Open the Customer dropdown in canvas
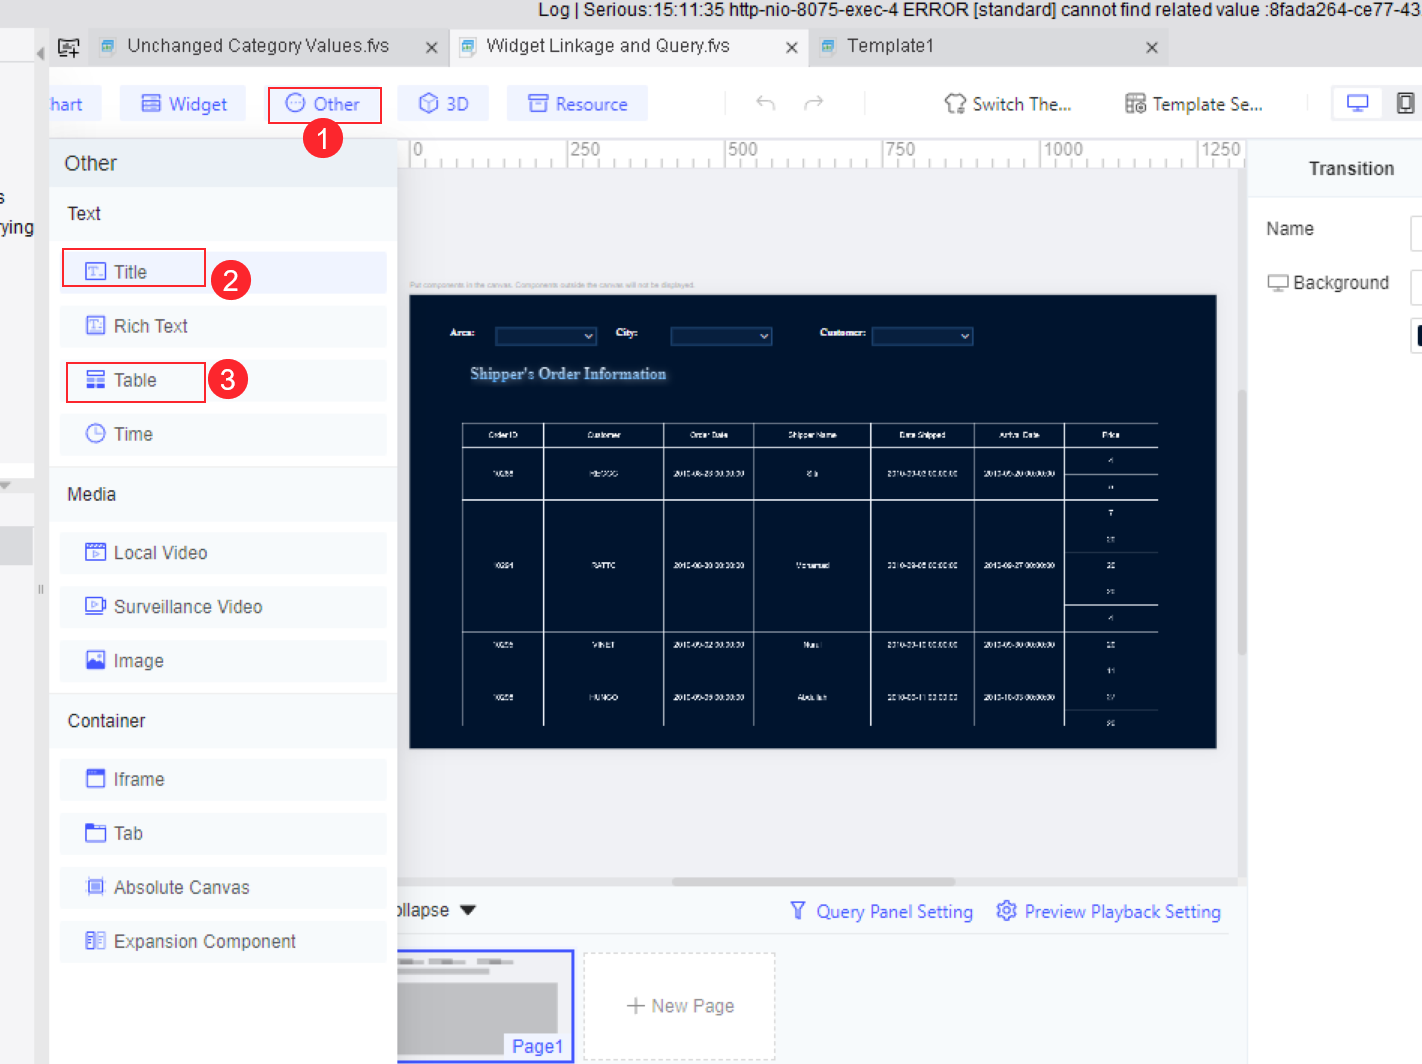 922,336
